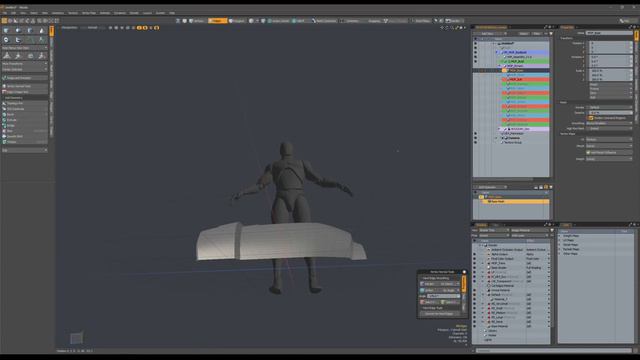Select the red highlighted item in Item List

click(525, 79)
